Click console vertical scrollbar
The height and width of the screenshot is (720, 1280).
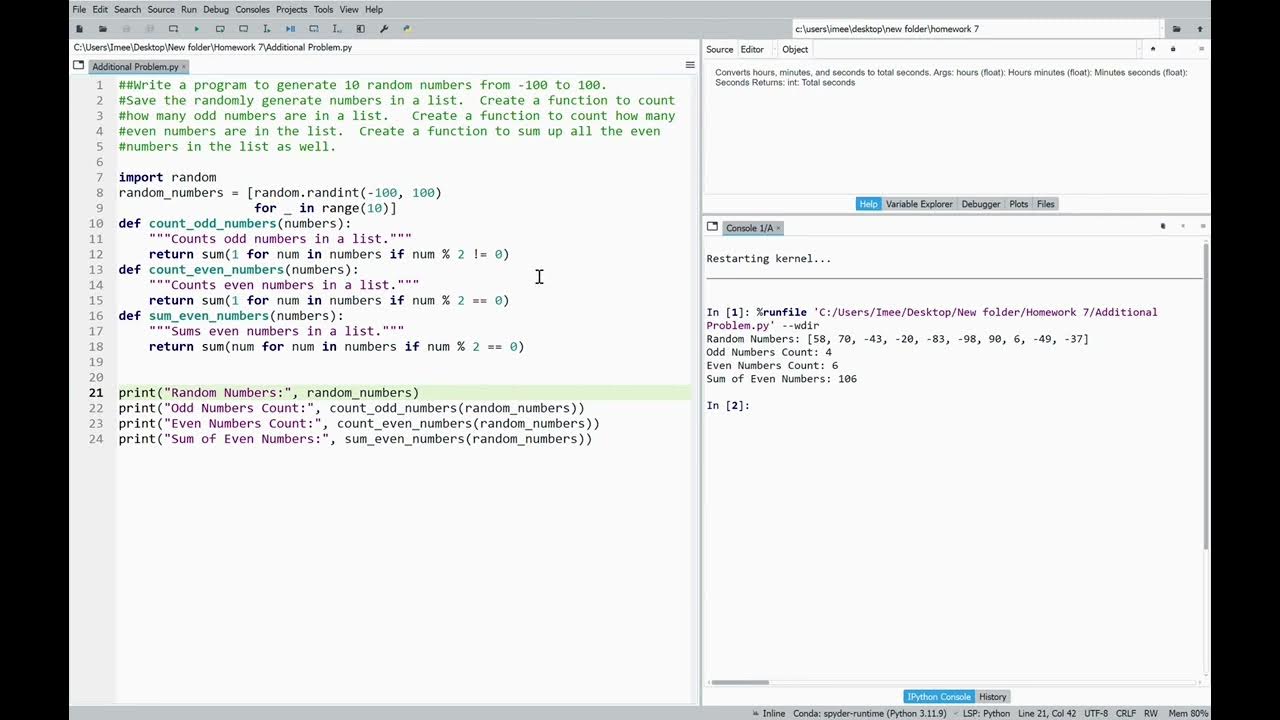(1205, 395)
